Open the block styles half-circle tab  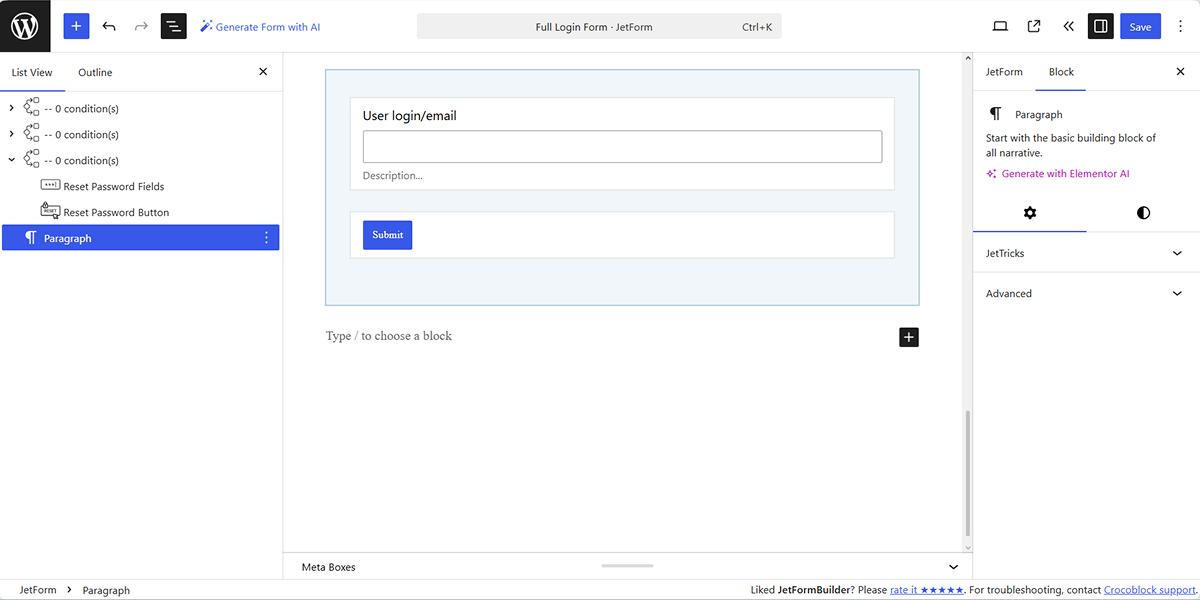coord(1143,213)
